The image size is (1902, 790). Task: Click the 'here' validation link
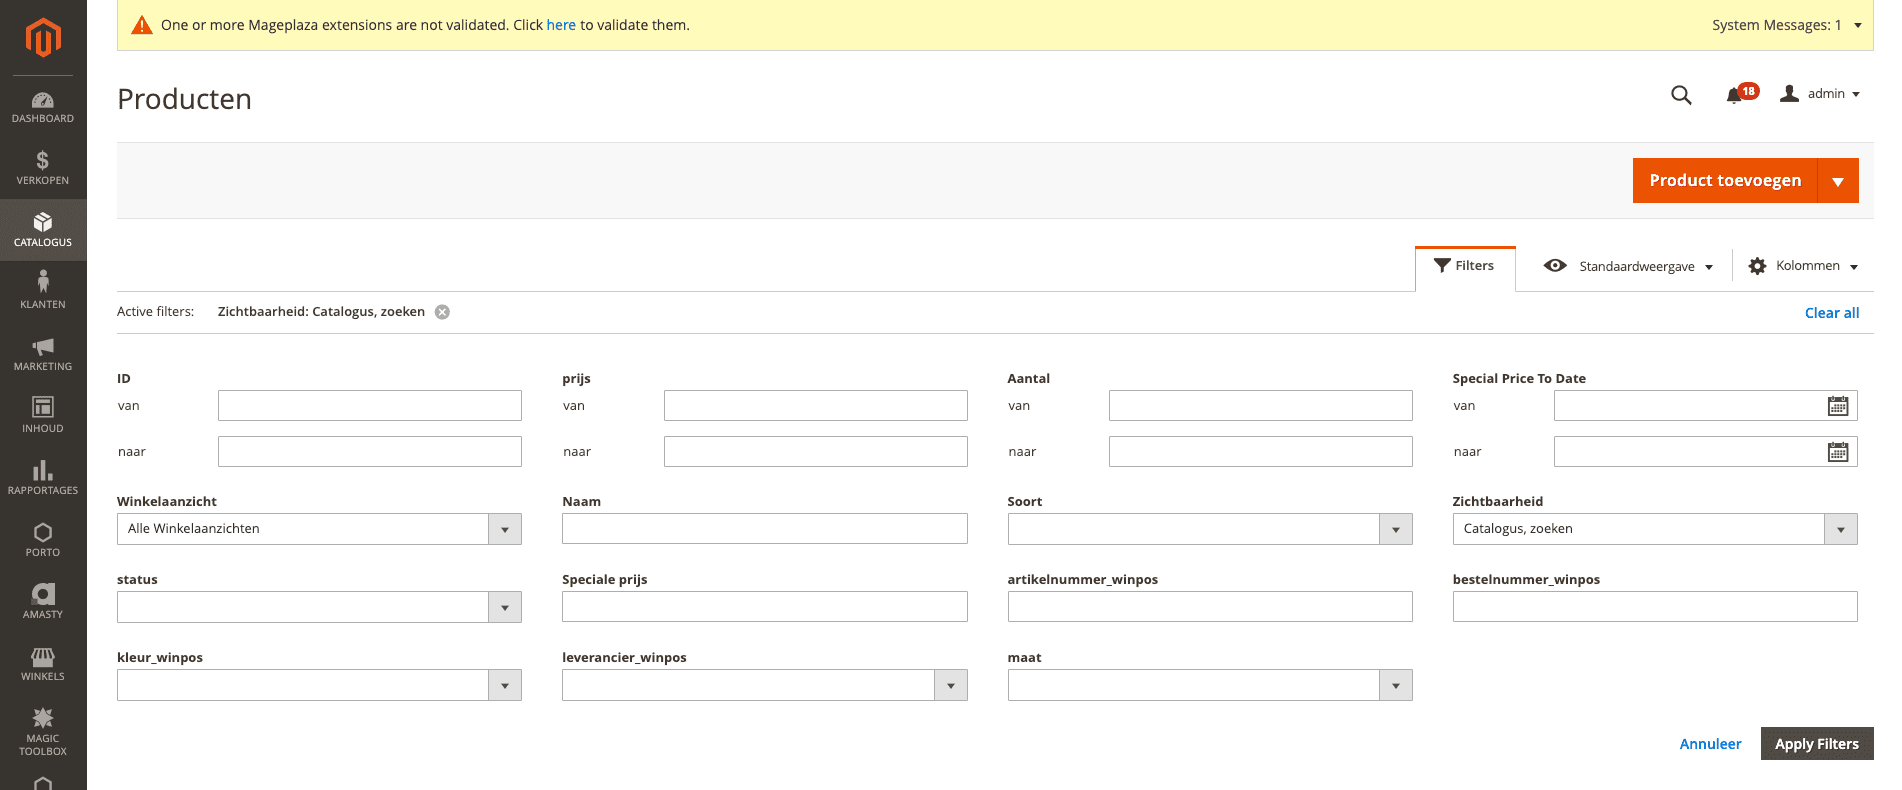[561, 25]
